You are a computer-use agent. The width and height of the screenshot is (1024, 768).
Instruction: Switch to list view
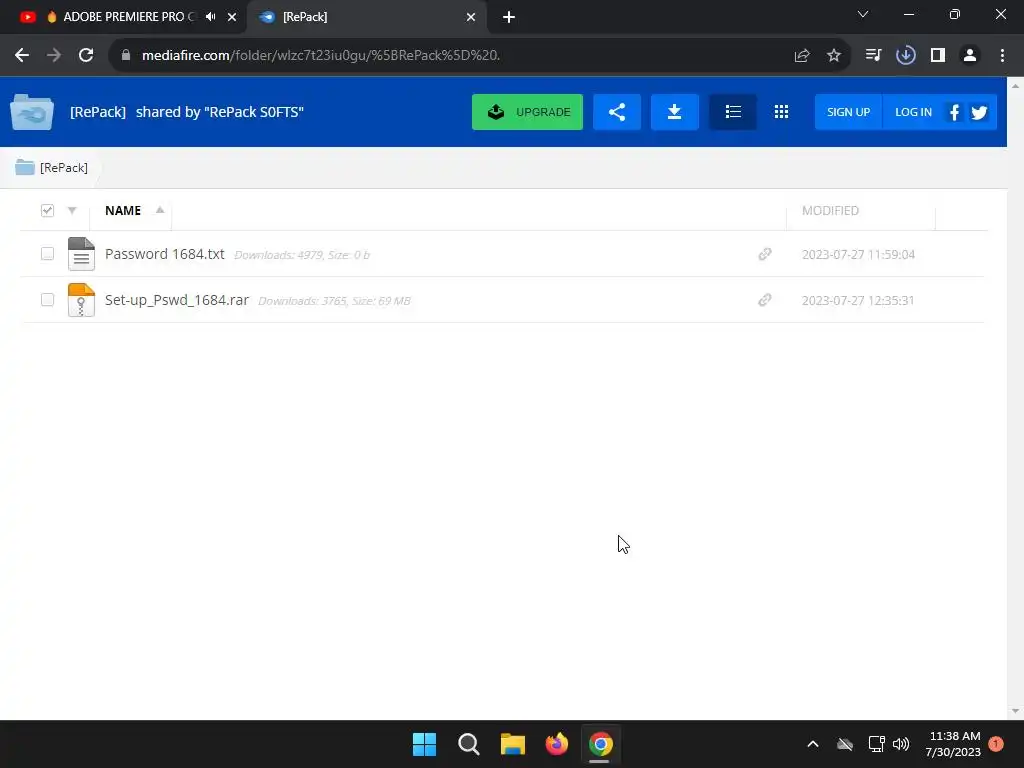733,112
